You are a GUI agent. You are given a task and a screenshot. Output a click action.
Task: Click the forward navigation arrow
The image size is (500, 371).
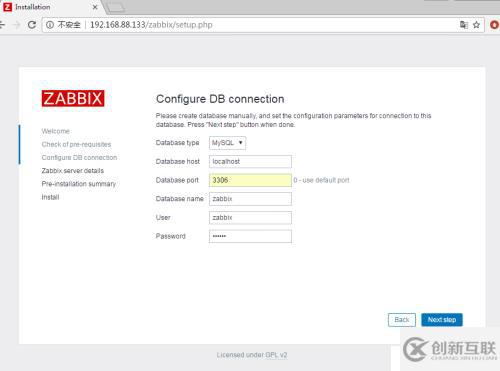17,25
